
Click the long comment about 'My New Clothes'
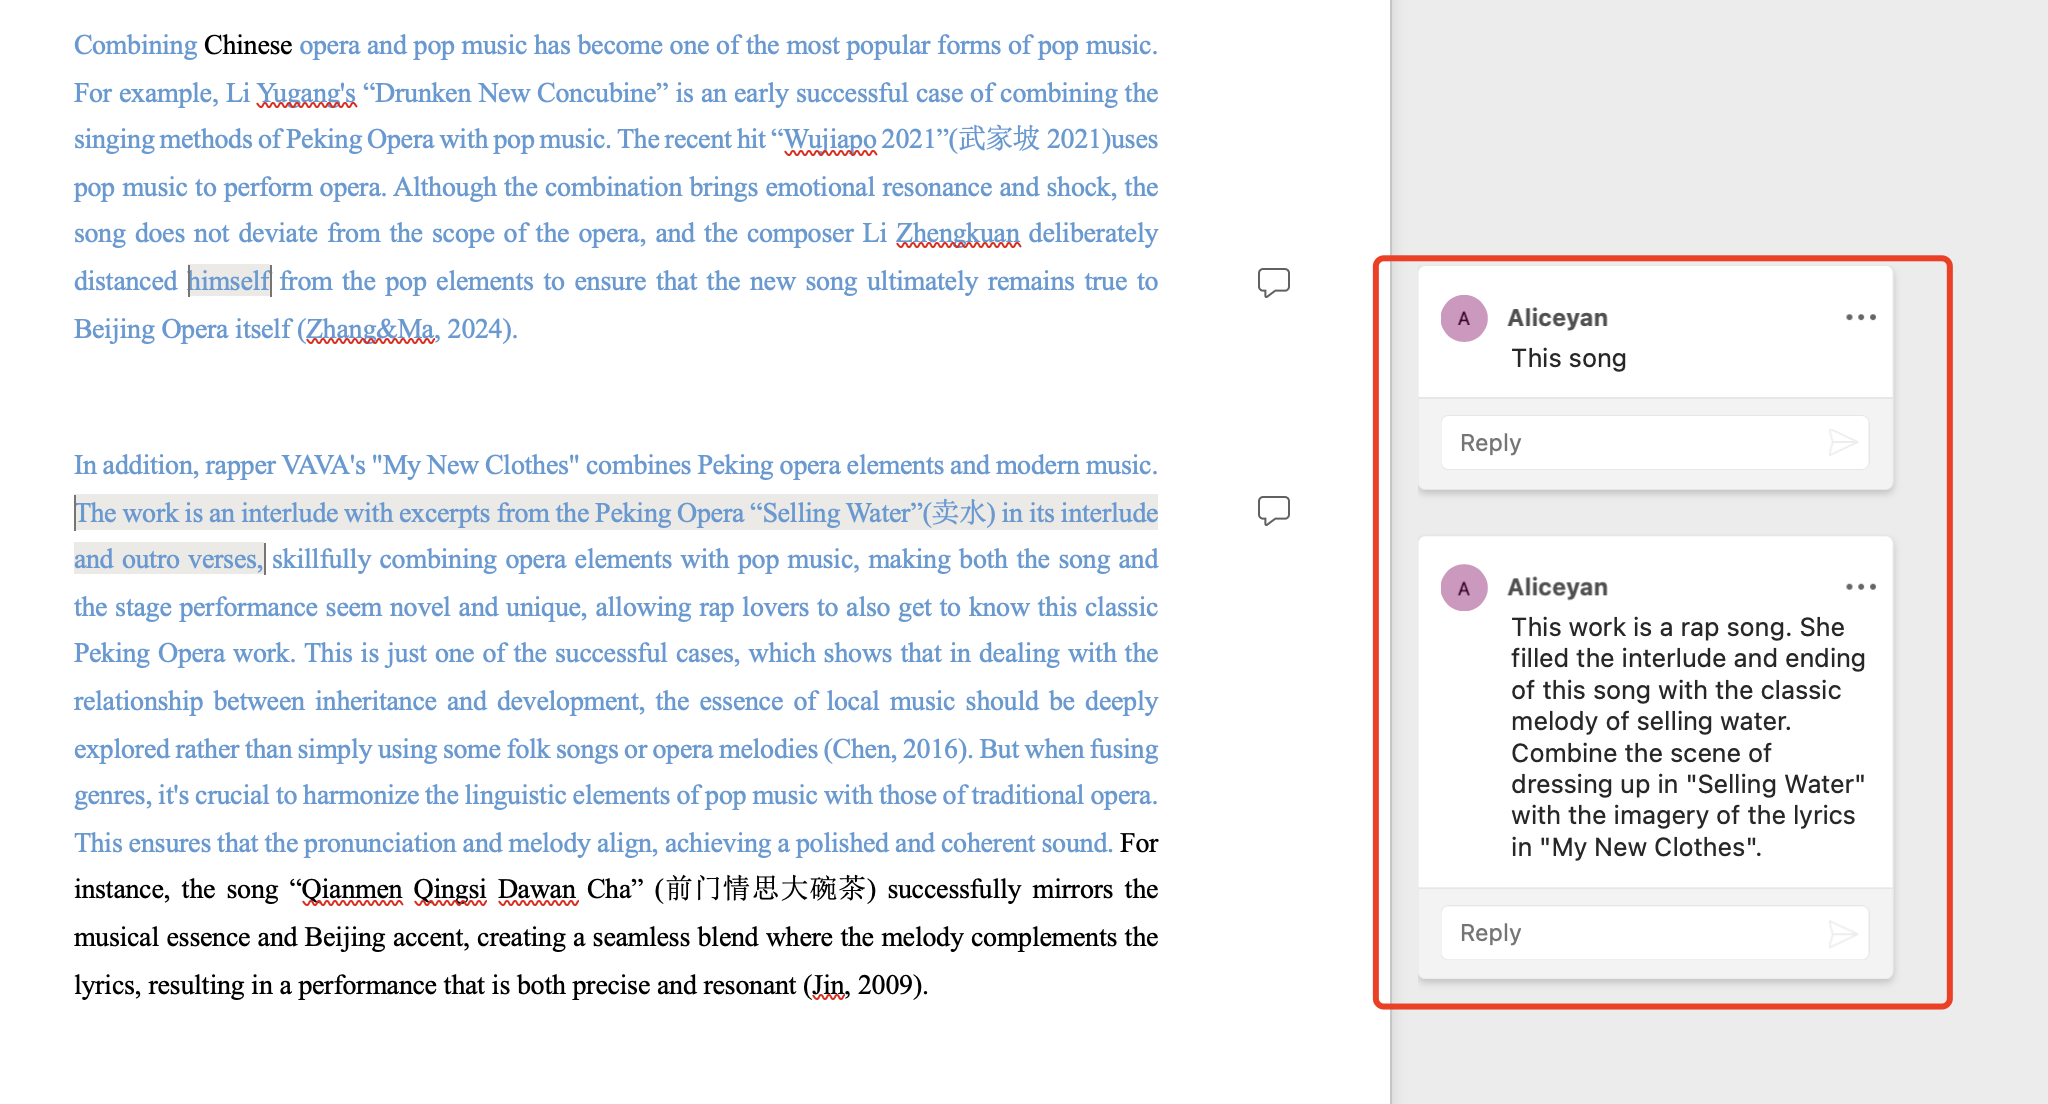(x=1686, y=737)
